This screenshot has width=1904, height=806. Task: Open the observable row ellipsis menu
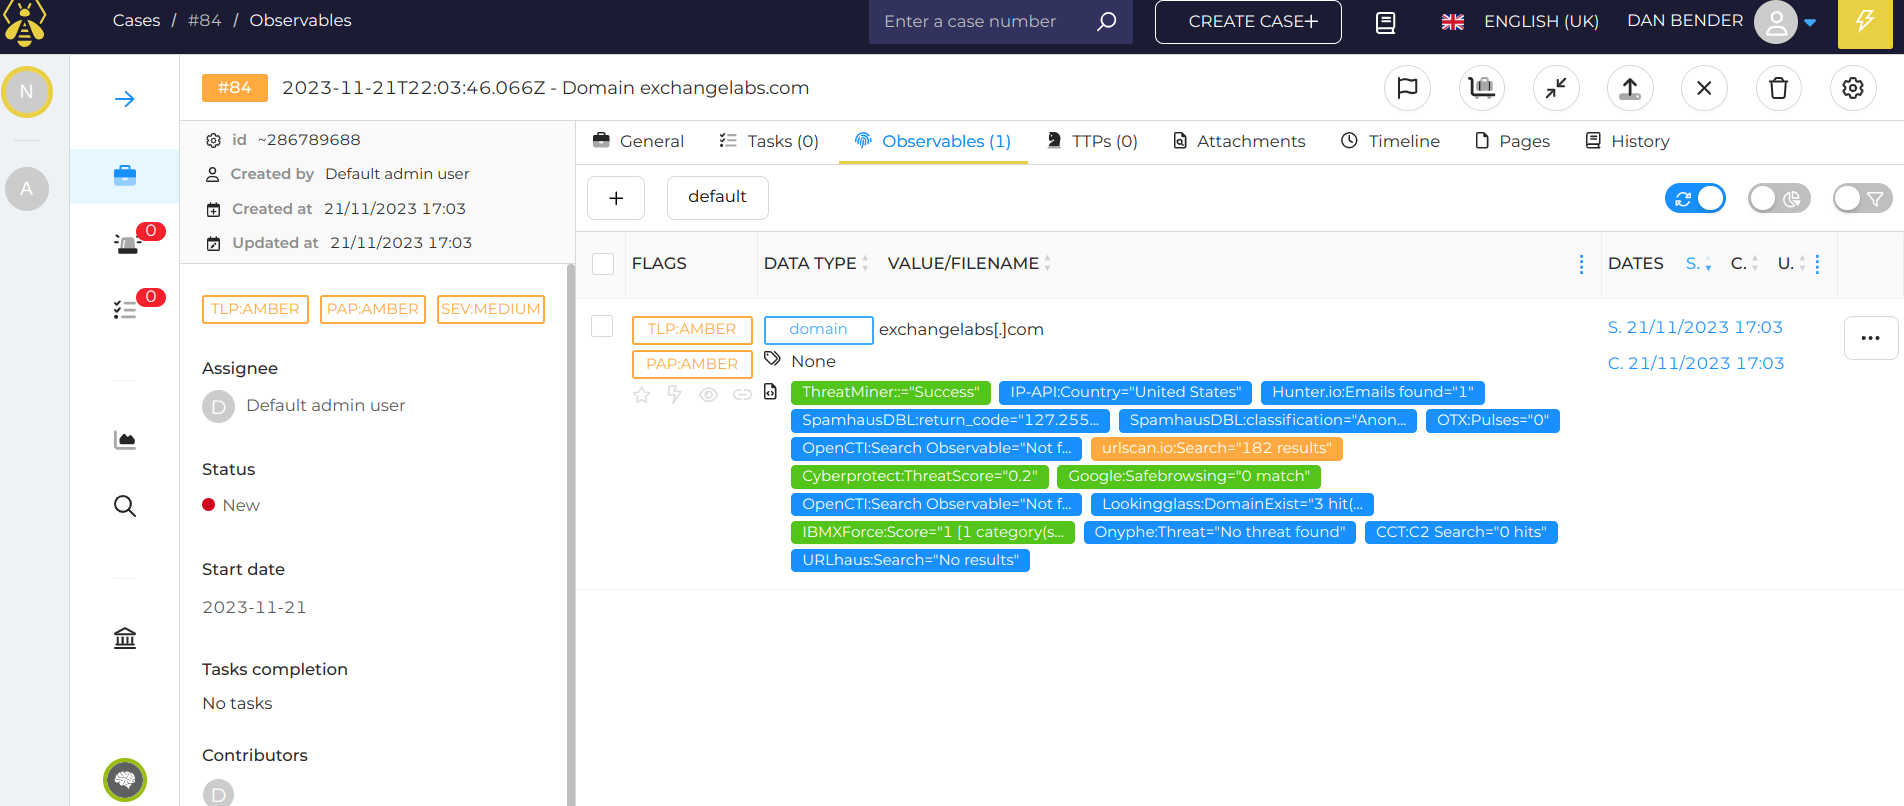(x=1870, y=338)
